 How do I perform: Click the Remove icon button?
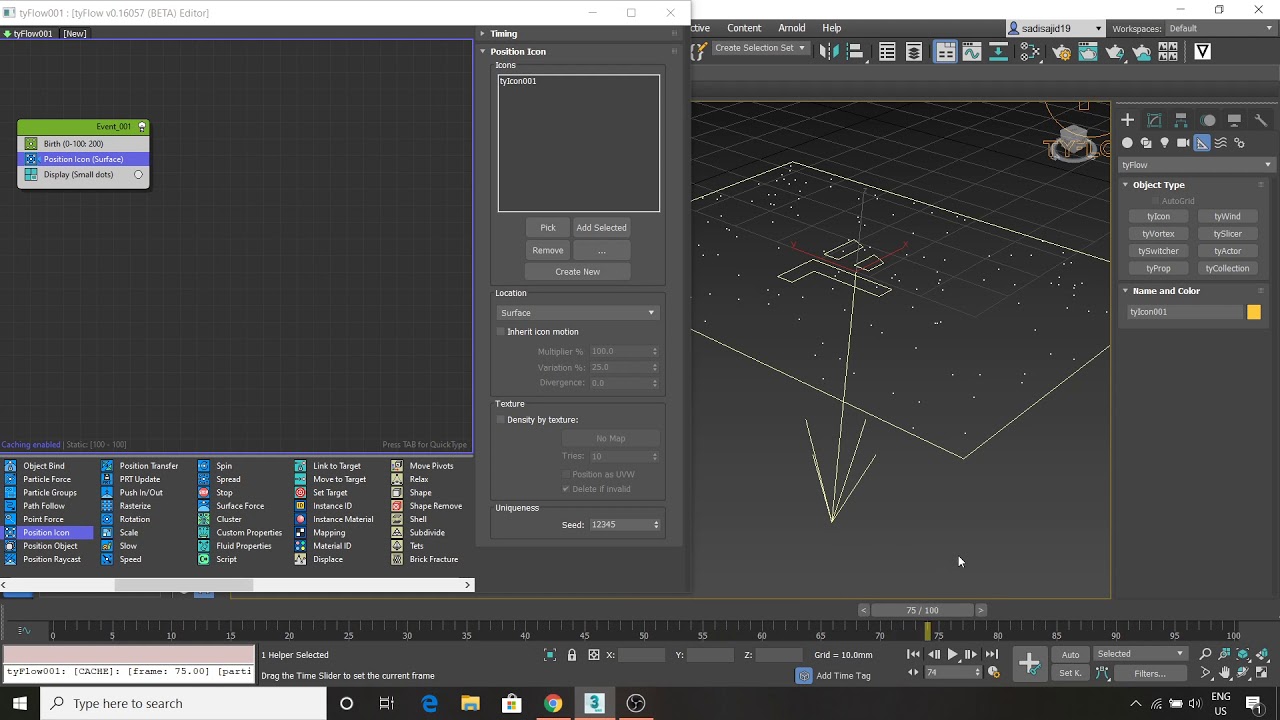click(548, 251)
